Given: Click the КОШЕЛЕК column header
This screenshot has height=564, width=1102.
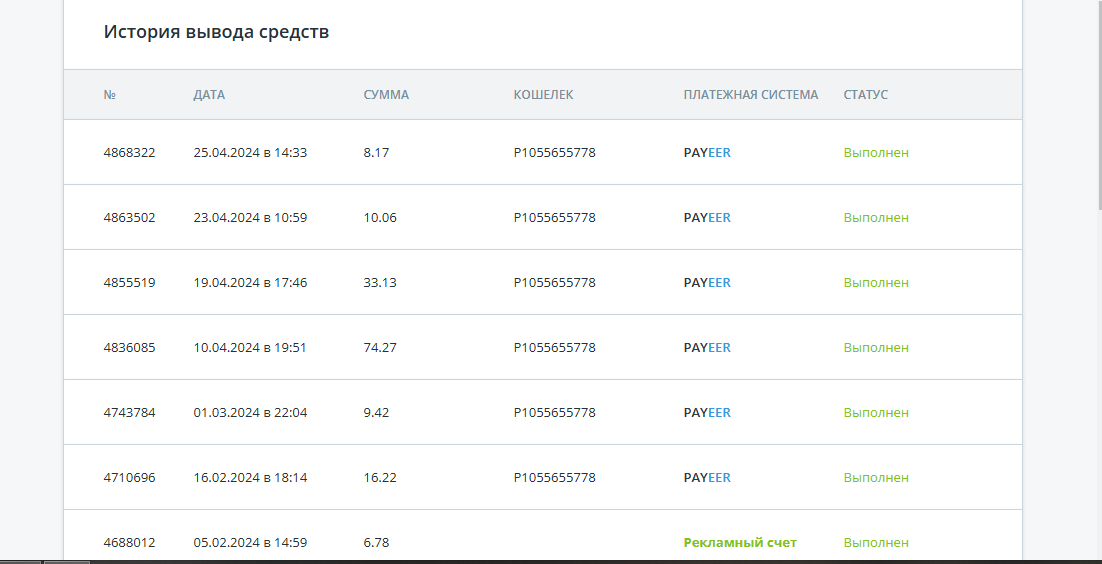Looking at the screenshot, I should [543, 95].
